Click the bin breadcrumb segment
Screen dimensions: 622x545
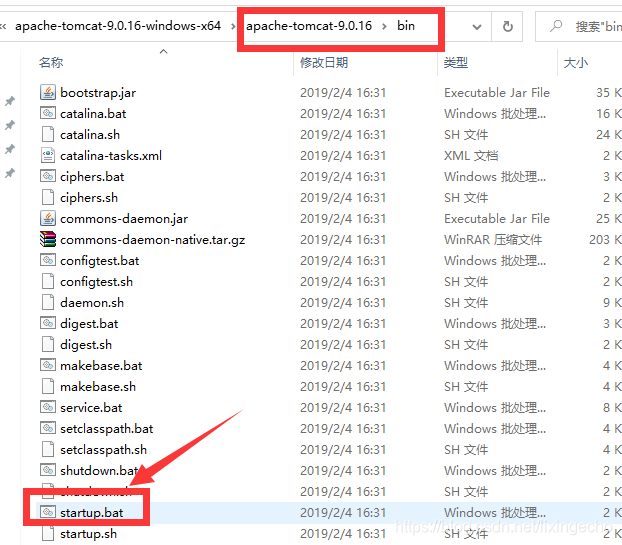406,26
